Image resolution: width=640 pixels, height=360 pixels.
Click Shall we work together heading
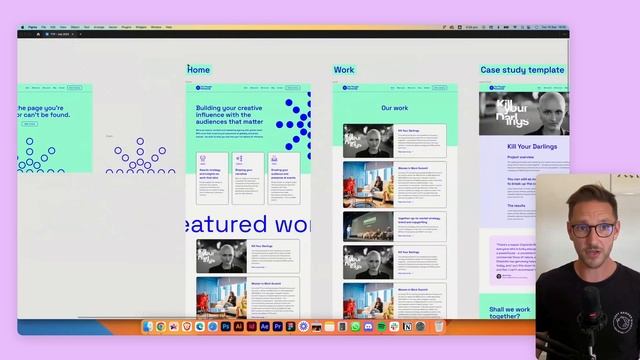tap(509, 313)
